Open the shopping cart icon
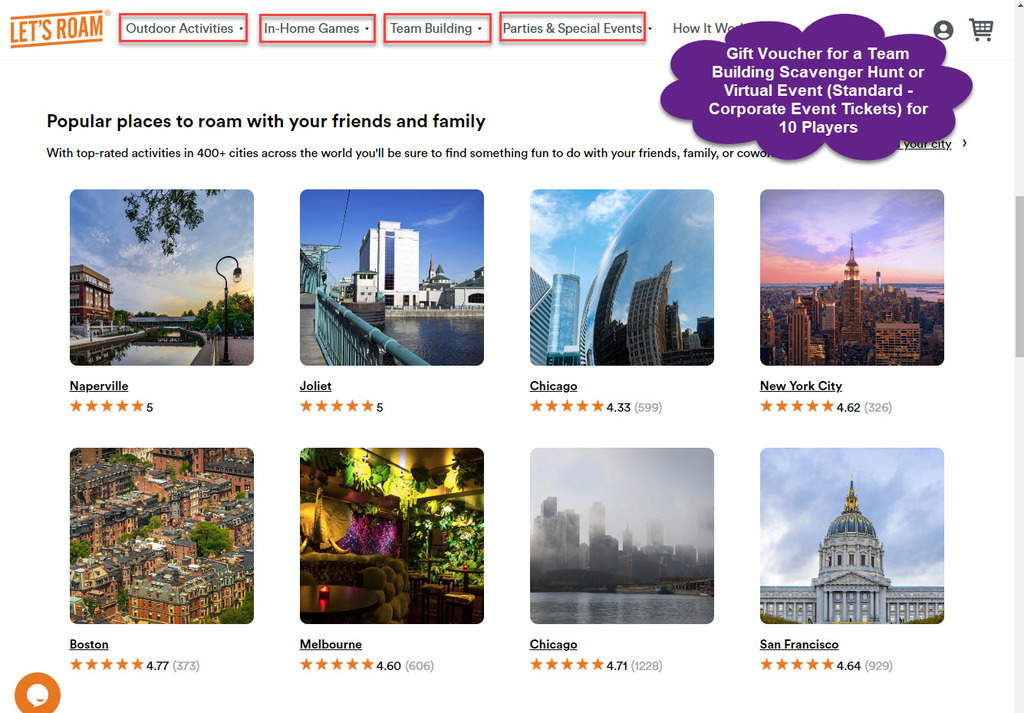Screen dimensions: 1024x713 tap(981, 30)
